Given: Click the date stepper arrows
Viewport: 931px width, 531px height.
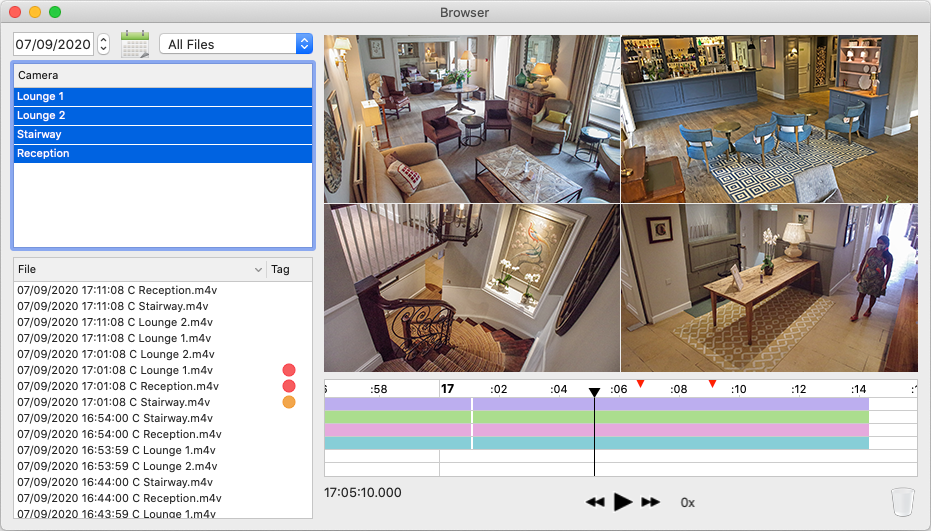Looking at the screenshot, I should click(103, 44).
